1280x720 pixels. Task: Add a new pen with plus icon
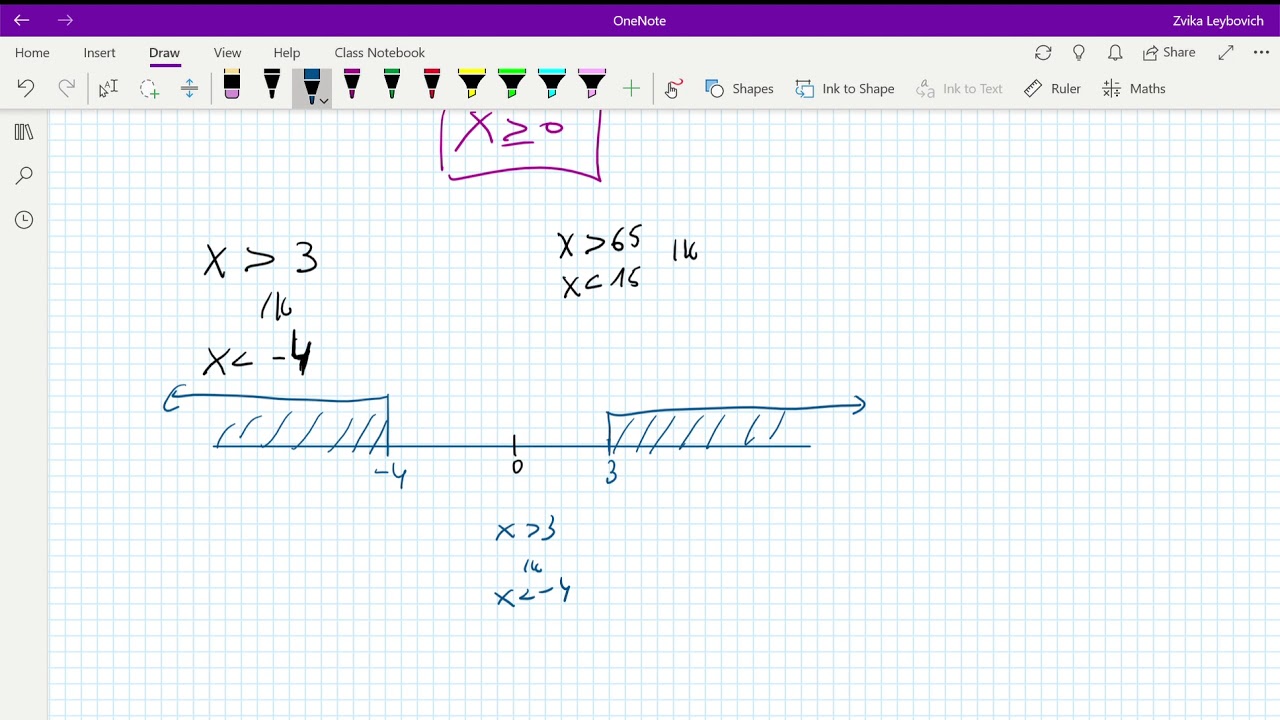[631, 88]
